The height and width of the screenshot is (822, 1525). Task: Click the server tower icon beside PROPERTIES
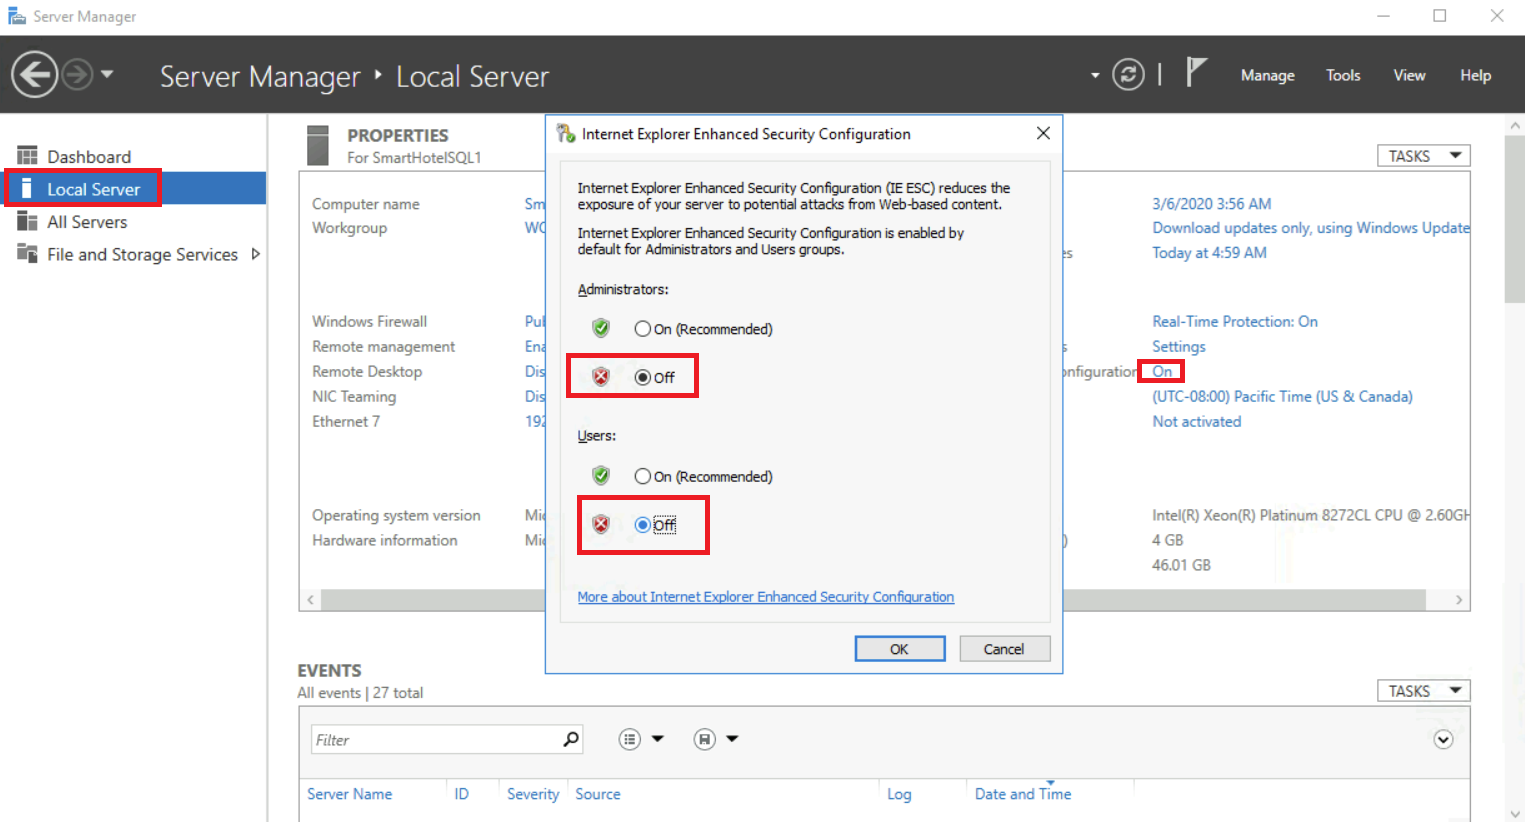tap(318, 145)
